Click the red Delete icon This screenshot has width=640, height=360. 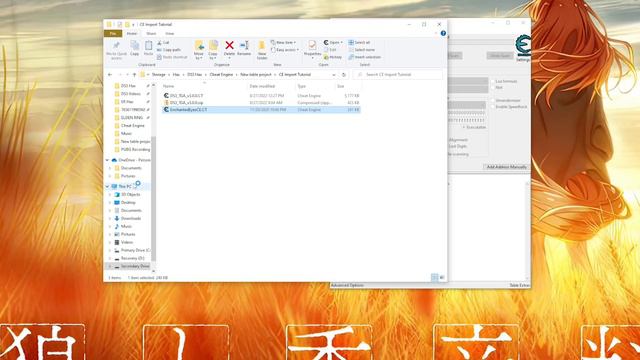point(229,45)
